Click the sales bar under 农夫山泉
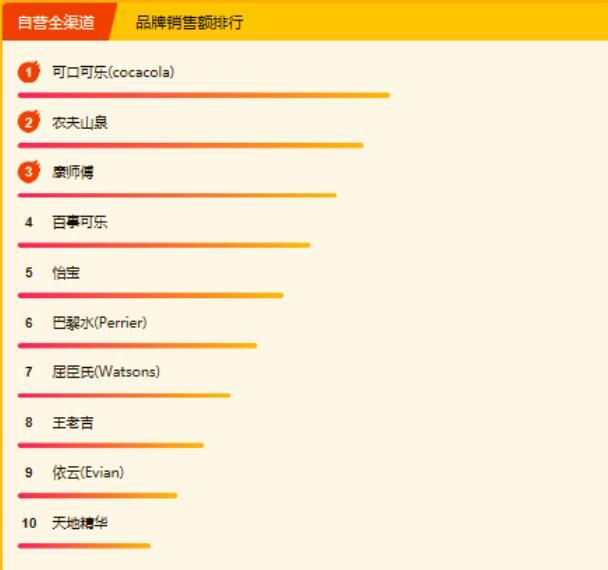The width and height of the screenshot is (608, 570). (190, 145)
